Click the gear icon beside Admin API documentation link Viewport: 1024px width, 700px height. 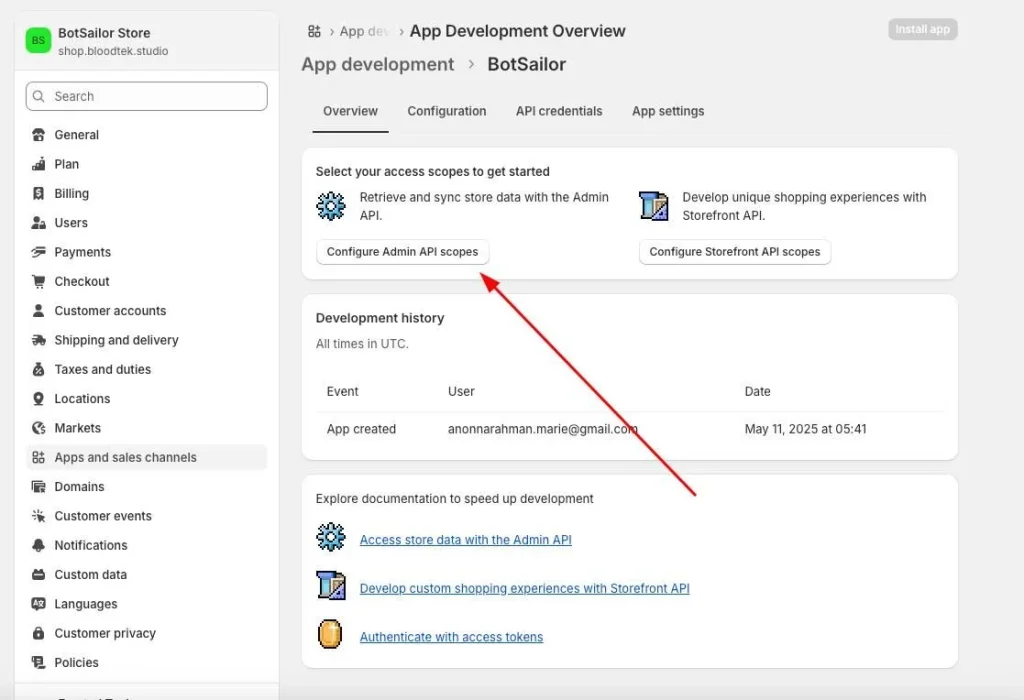pyautogui.click(x=331, y=537)
